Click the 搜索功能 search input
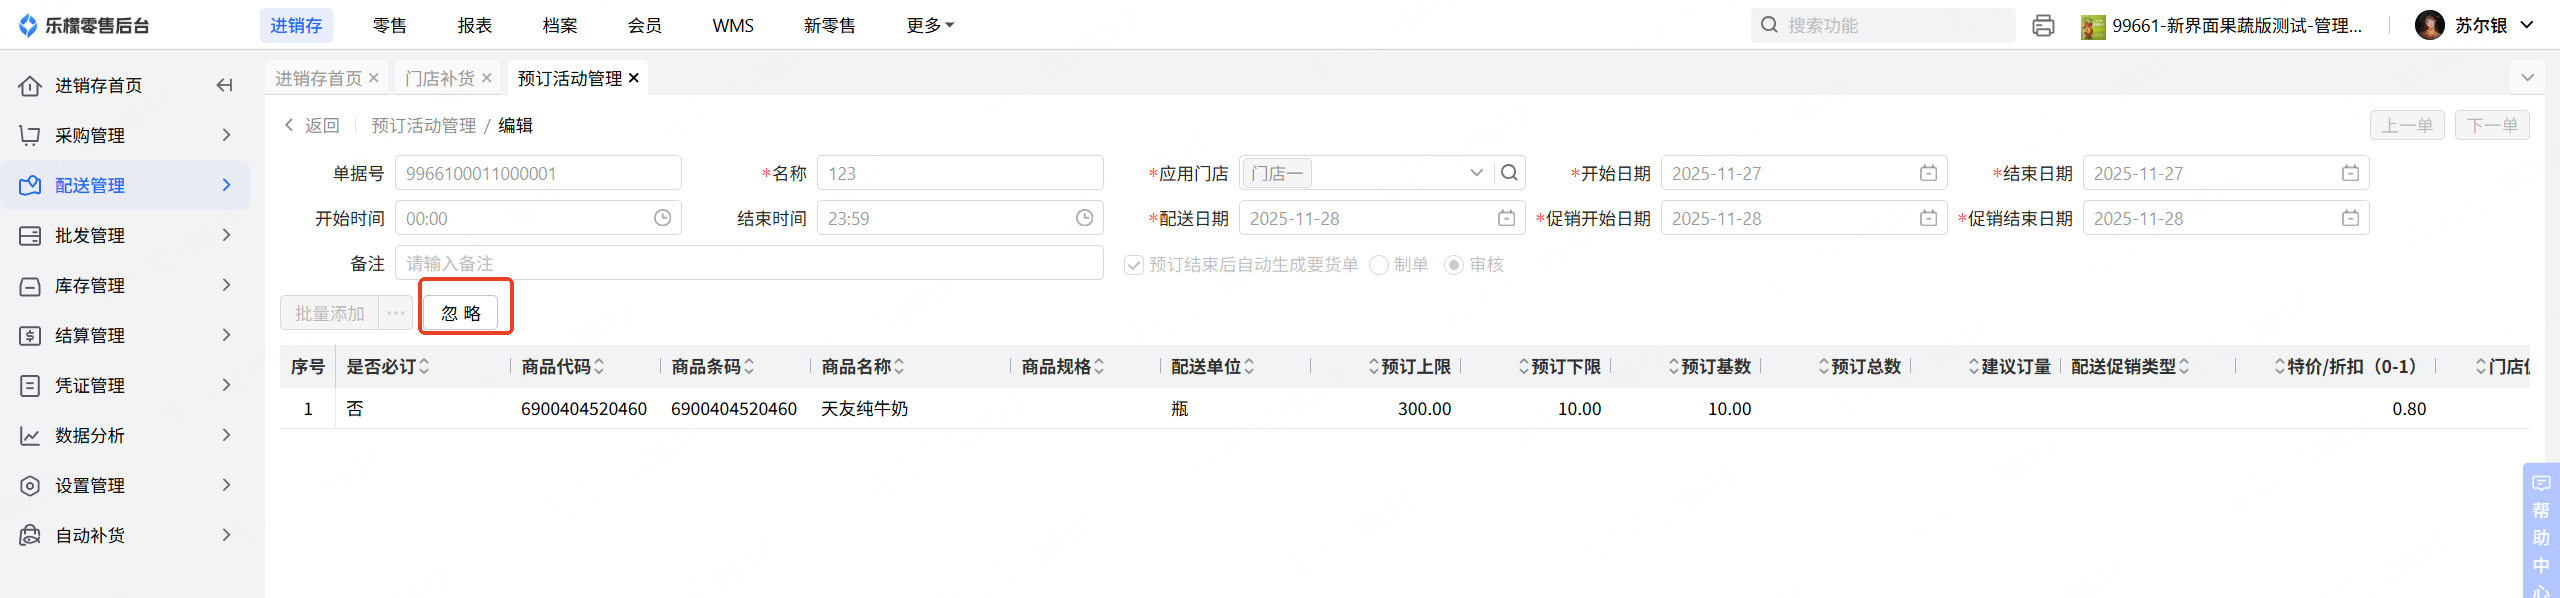Viewport: 2560px width, 598px height. pyautogui.click(x=1883, y=25)
